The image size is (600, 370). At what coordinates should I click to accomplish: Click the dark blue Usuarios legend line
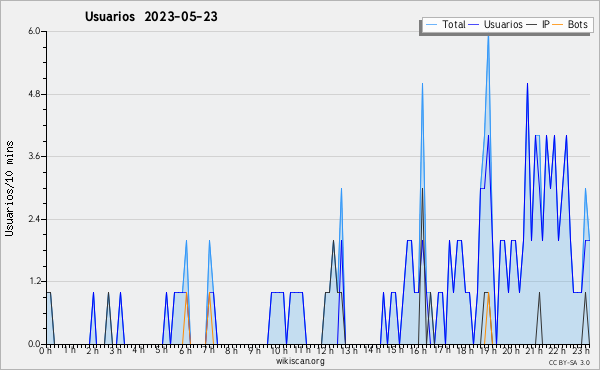[474, 25]
